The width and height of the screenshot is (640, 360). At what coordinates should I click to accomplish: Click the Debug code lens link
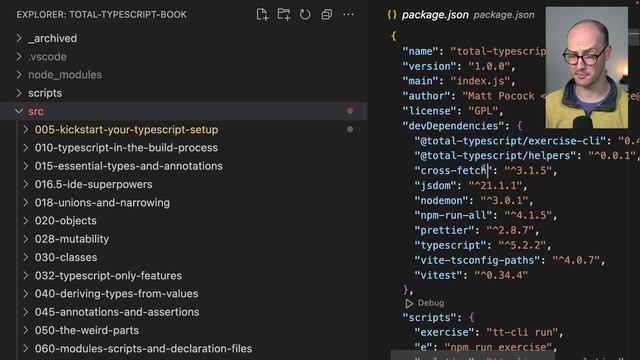[431, 303]
